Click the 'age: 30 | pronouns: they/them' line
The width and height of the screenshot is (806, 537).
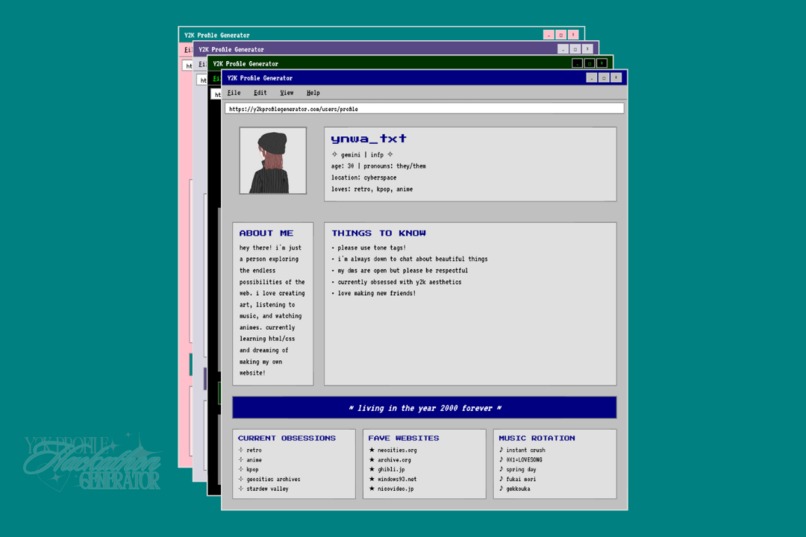pos(378,166)
